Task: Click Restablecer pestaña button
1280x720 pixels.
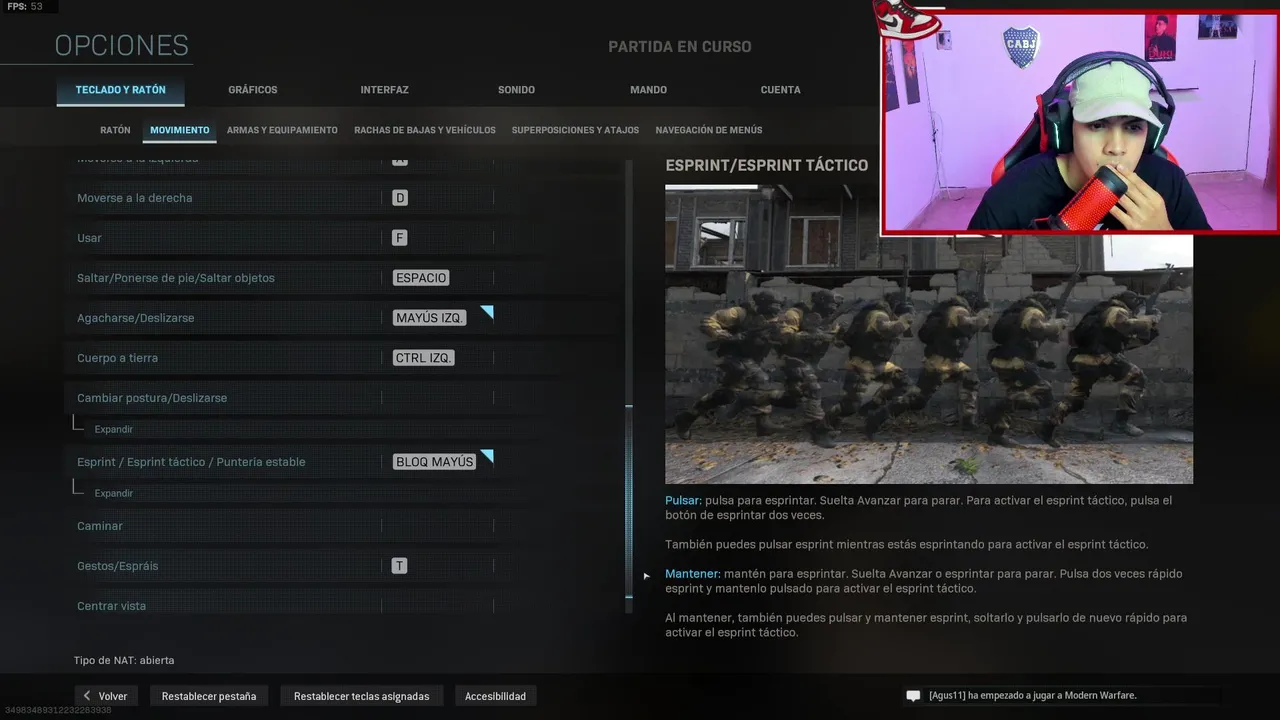Action: [209, 696]
